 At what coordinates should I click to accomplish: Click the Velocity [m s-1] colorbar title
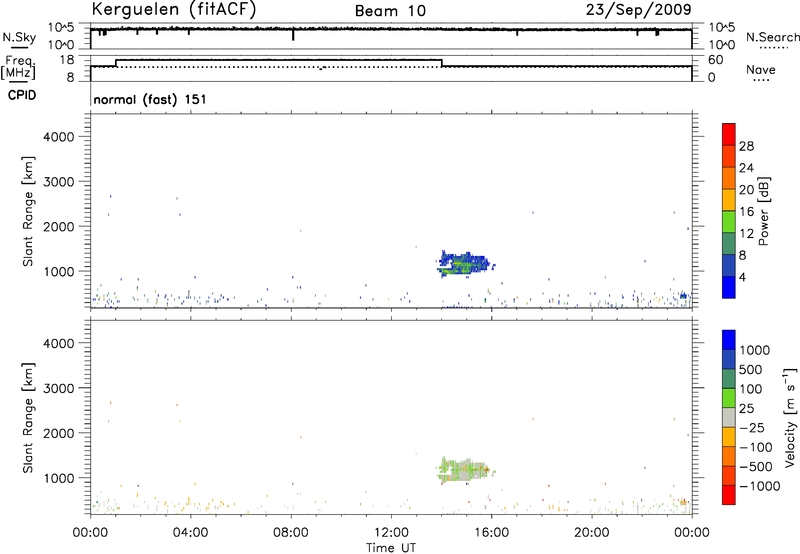(x=790, y=417)
